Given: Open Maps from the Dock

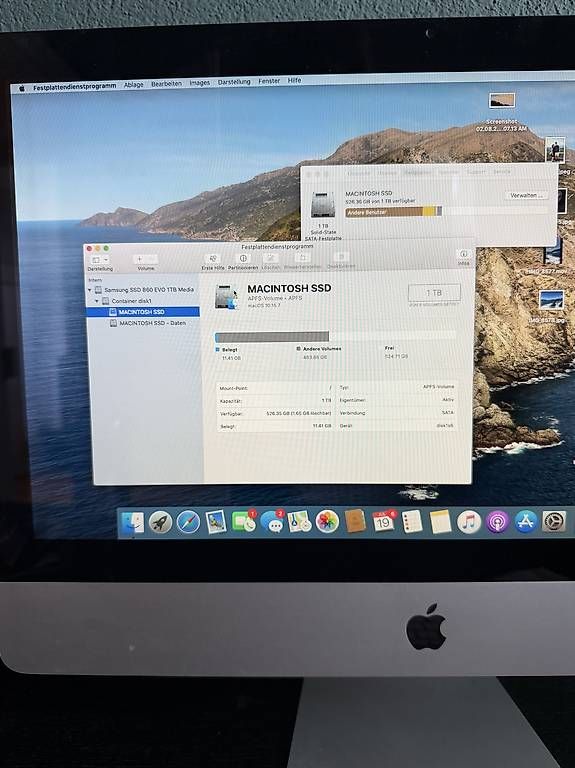Looking at the screenshot, I should 299,521.
